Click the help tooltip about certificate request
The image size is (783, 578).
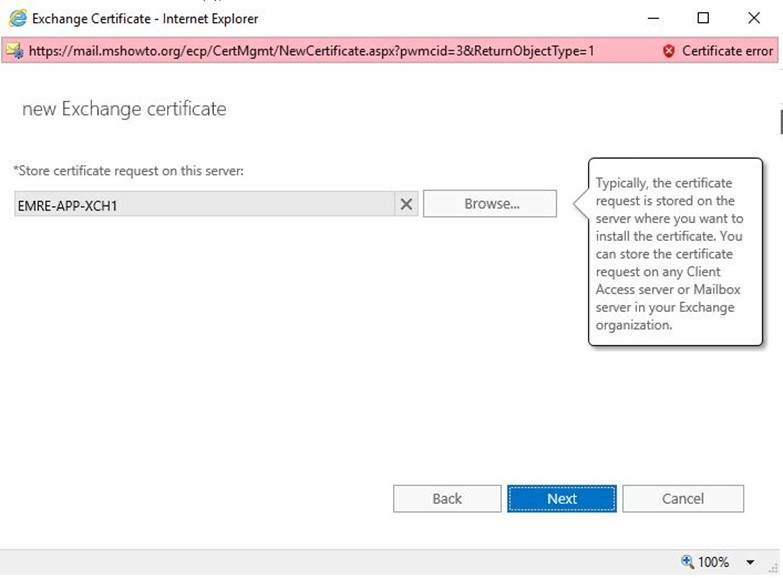coord(675,252)
